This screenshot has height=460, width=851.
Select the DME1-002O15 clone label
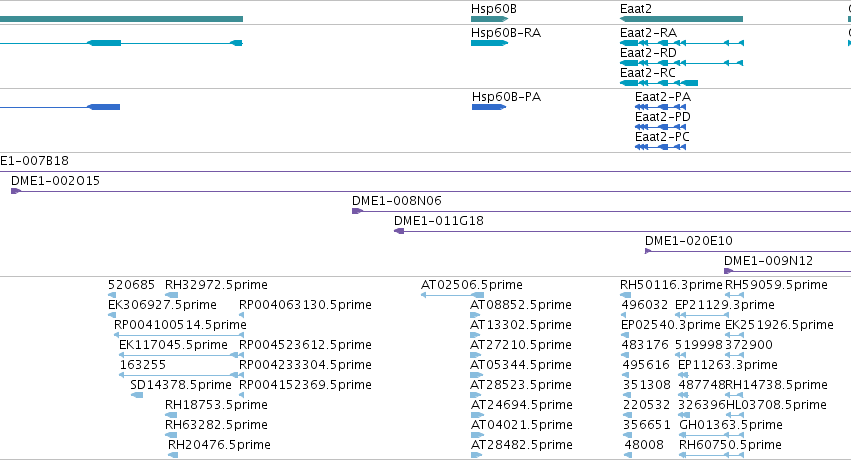tap(55, 181)
